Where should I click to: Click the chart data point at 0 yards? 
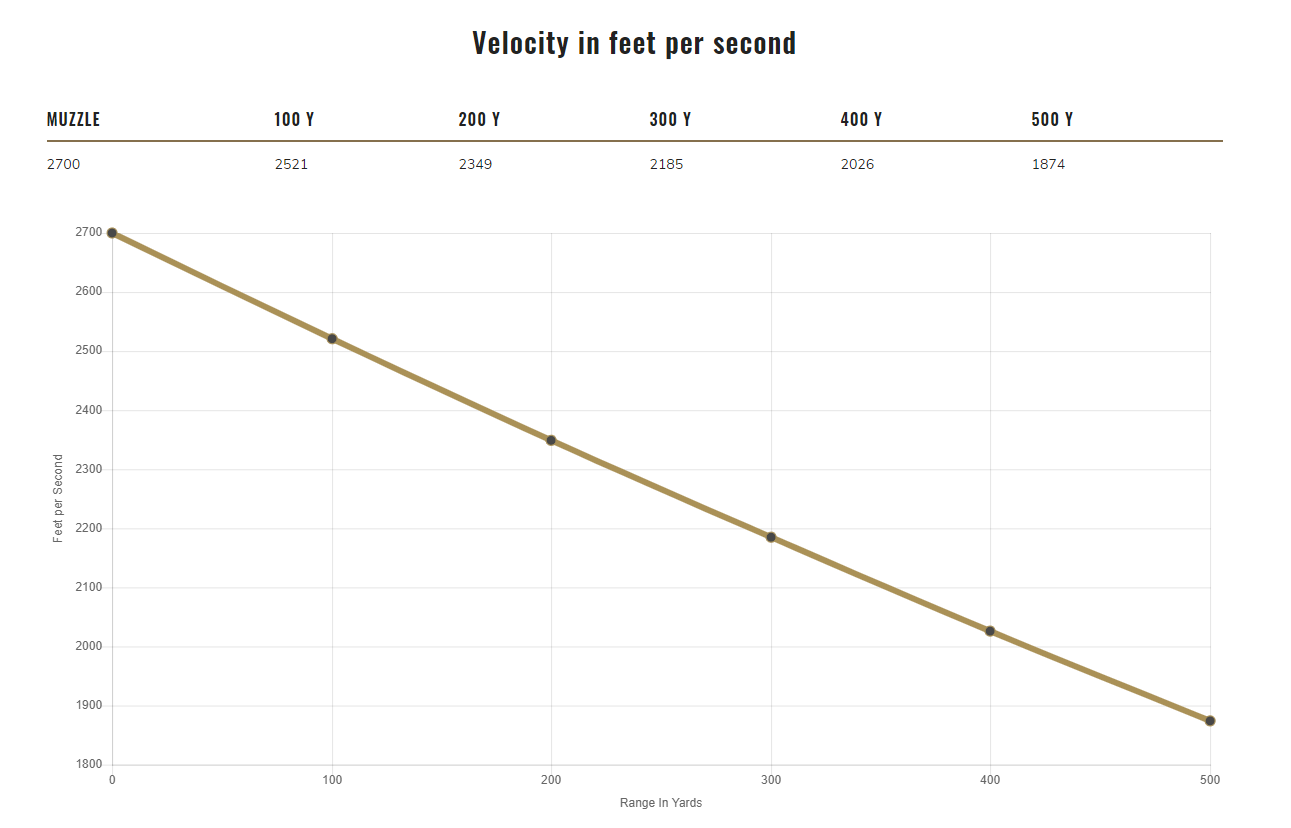112,233
